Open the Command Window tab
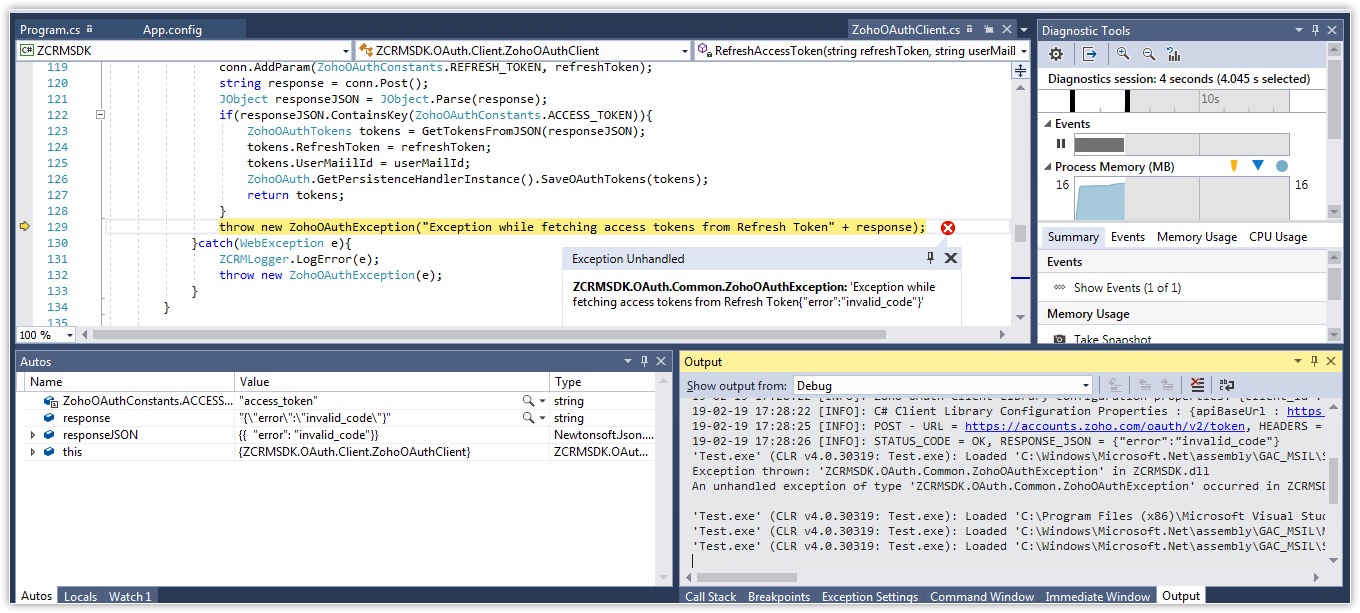 coord(982,596)
